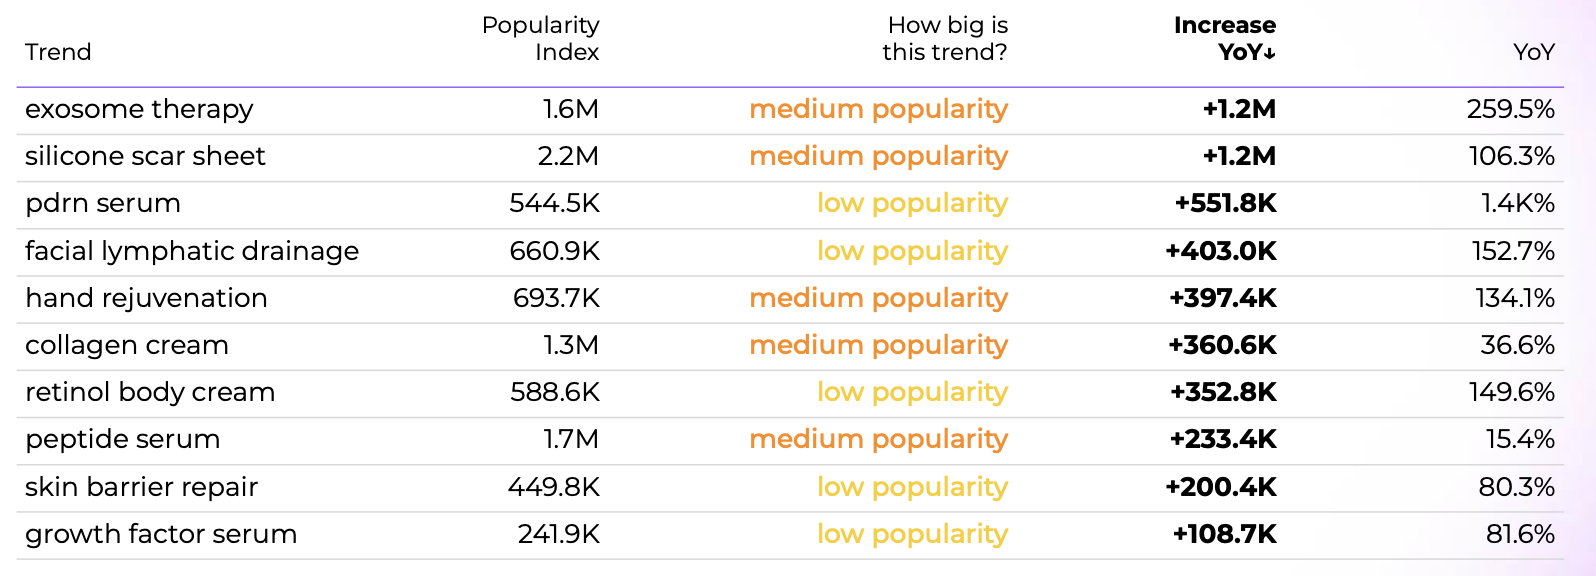Select the collagen cream trend
This screenshot has height=576, width=1596.
127,345
